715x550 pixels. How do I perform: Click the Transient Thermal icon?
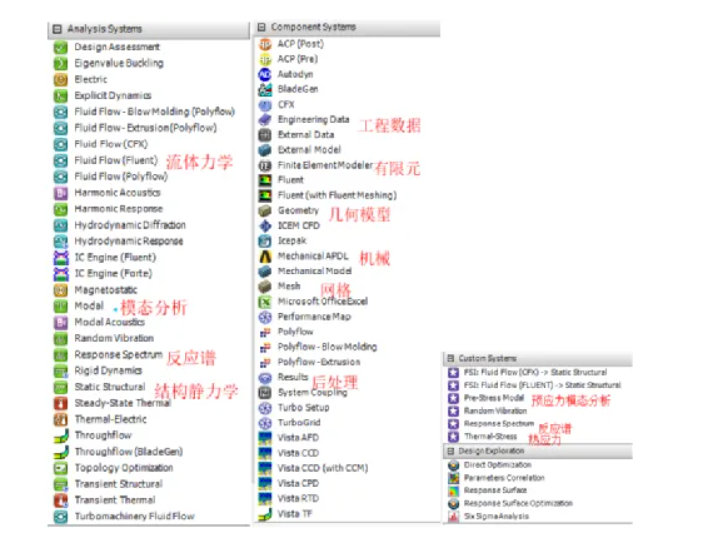pos(61,501)
